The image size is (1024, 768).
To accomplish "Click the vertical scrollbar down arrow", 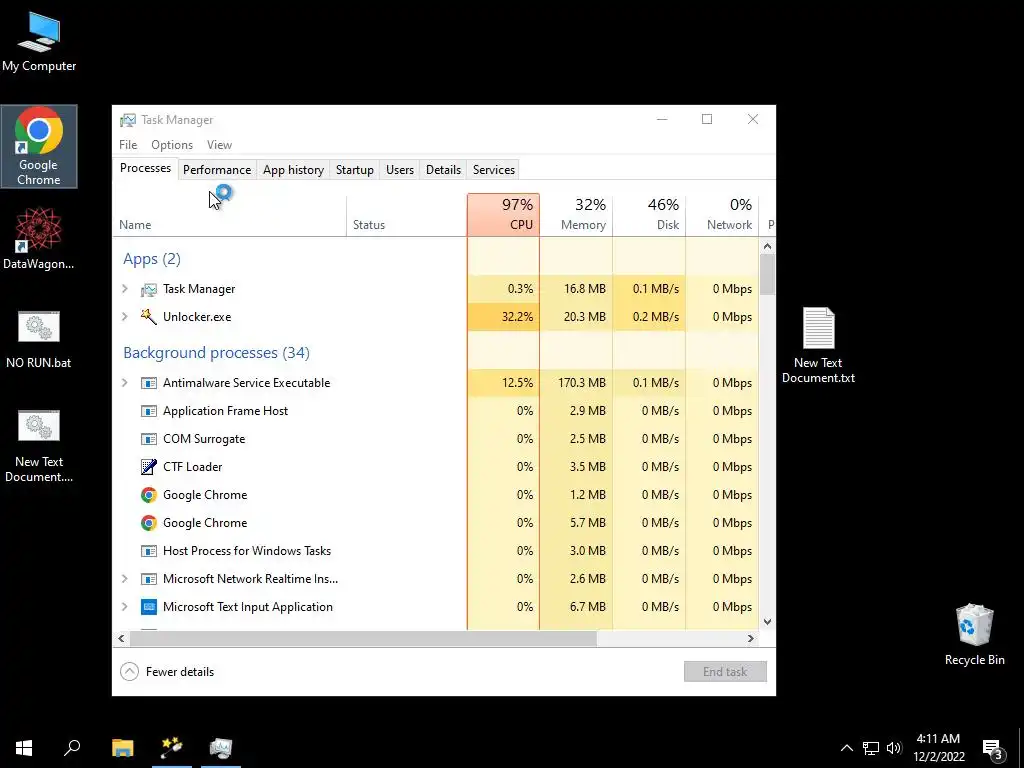I will click(767, 622).
